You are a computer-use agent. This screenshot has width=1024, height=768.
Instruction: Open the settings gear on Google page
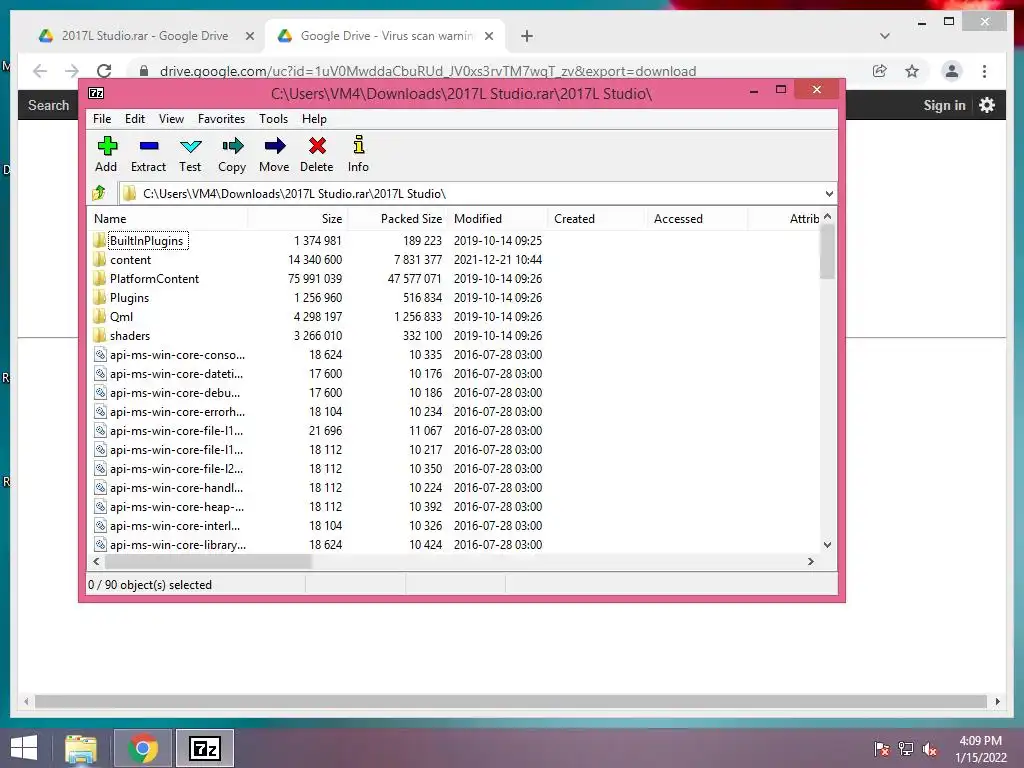[987, 105]
